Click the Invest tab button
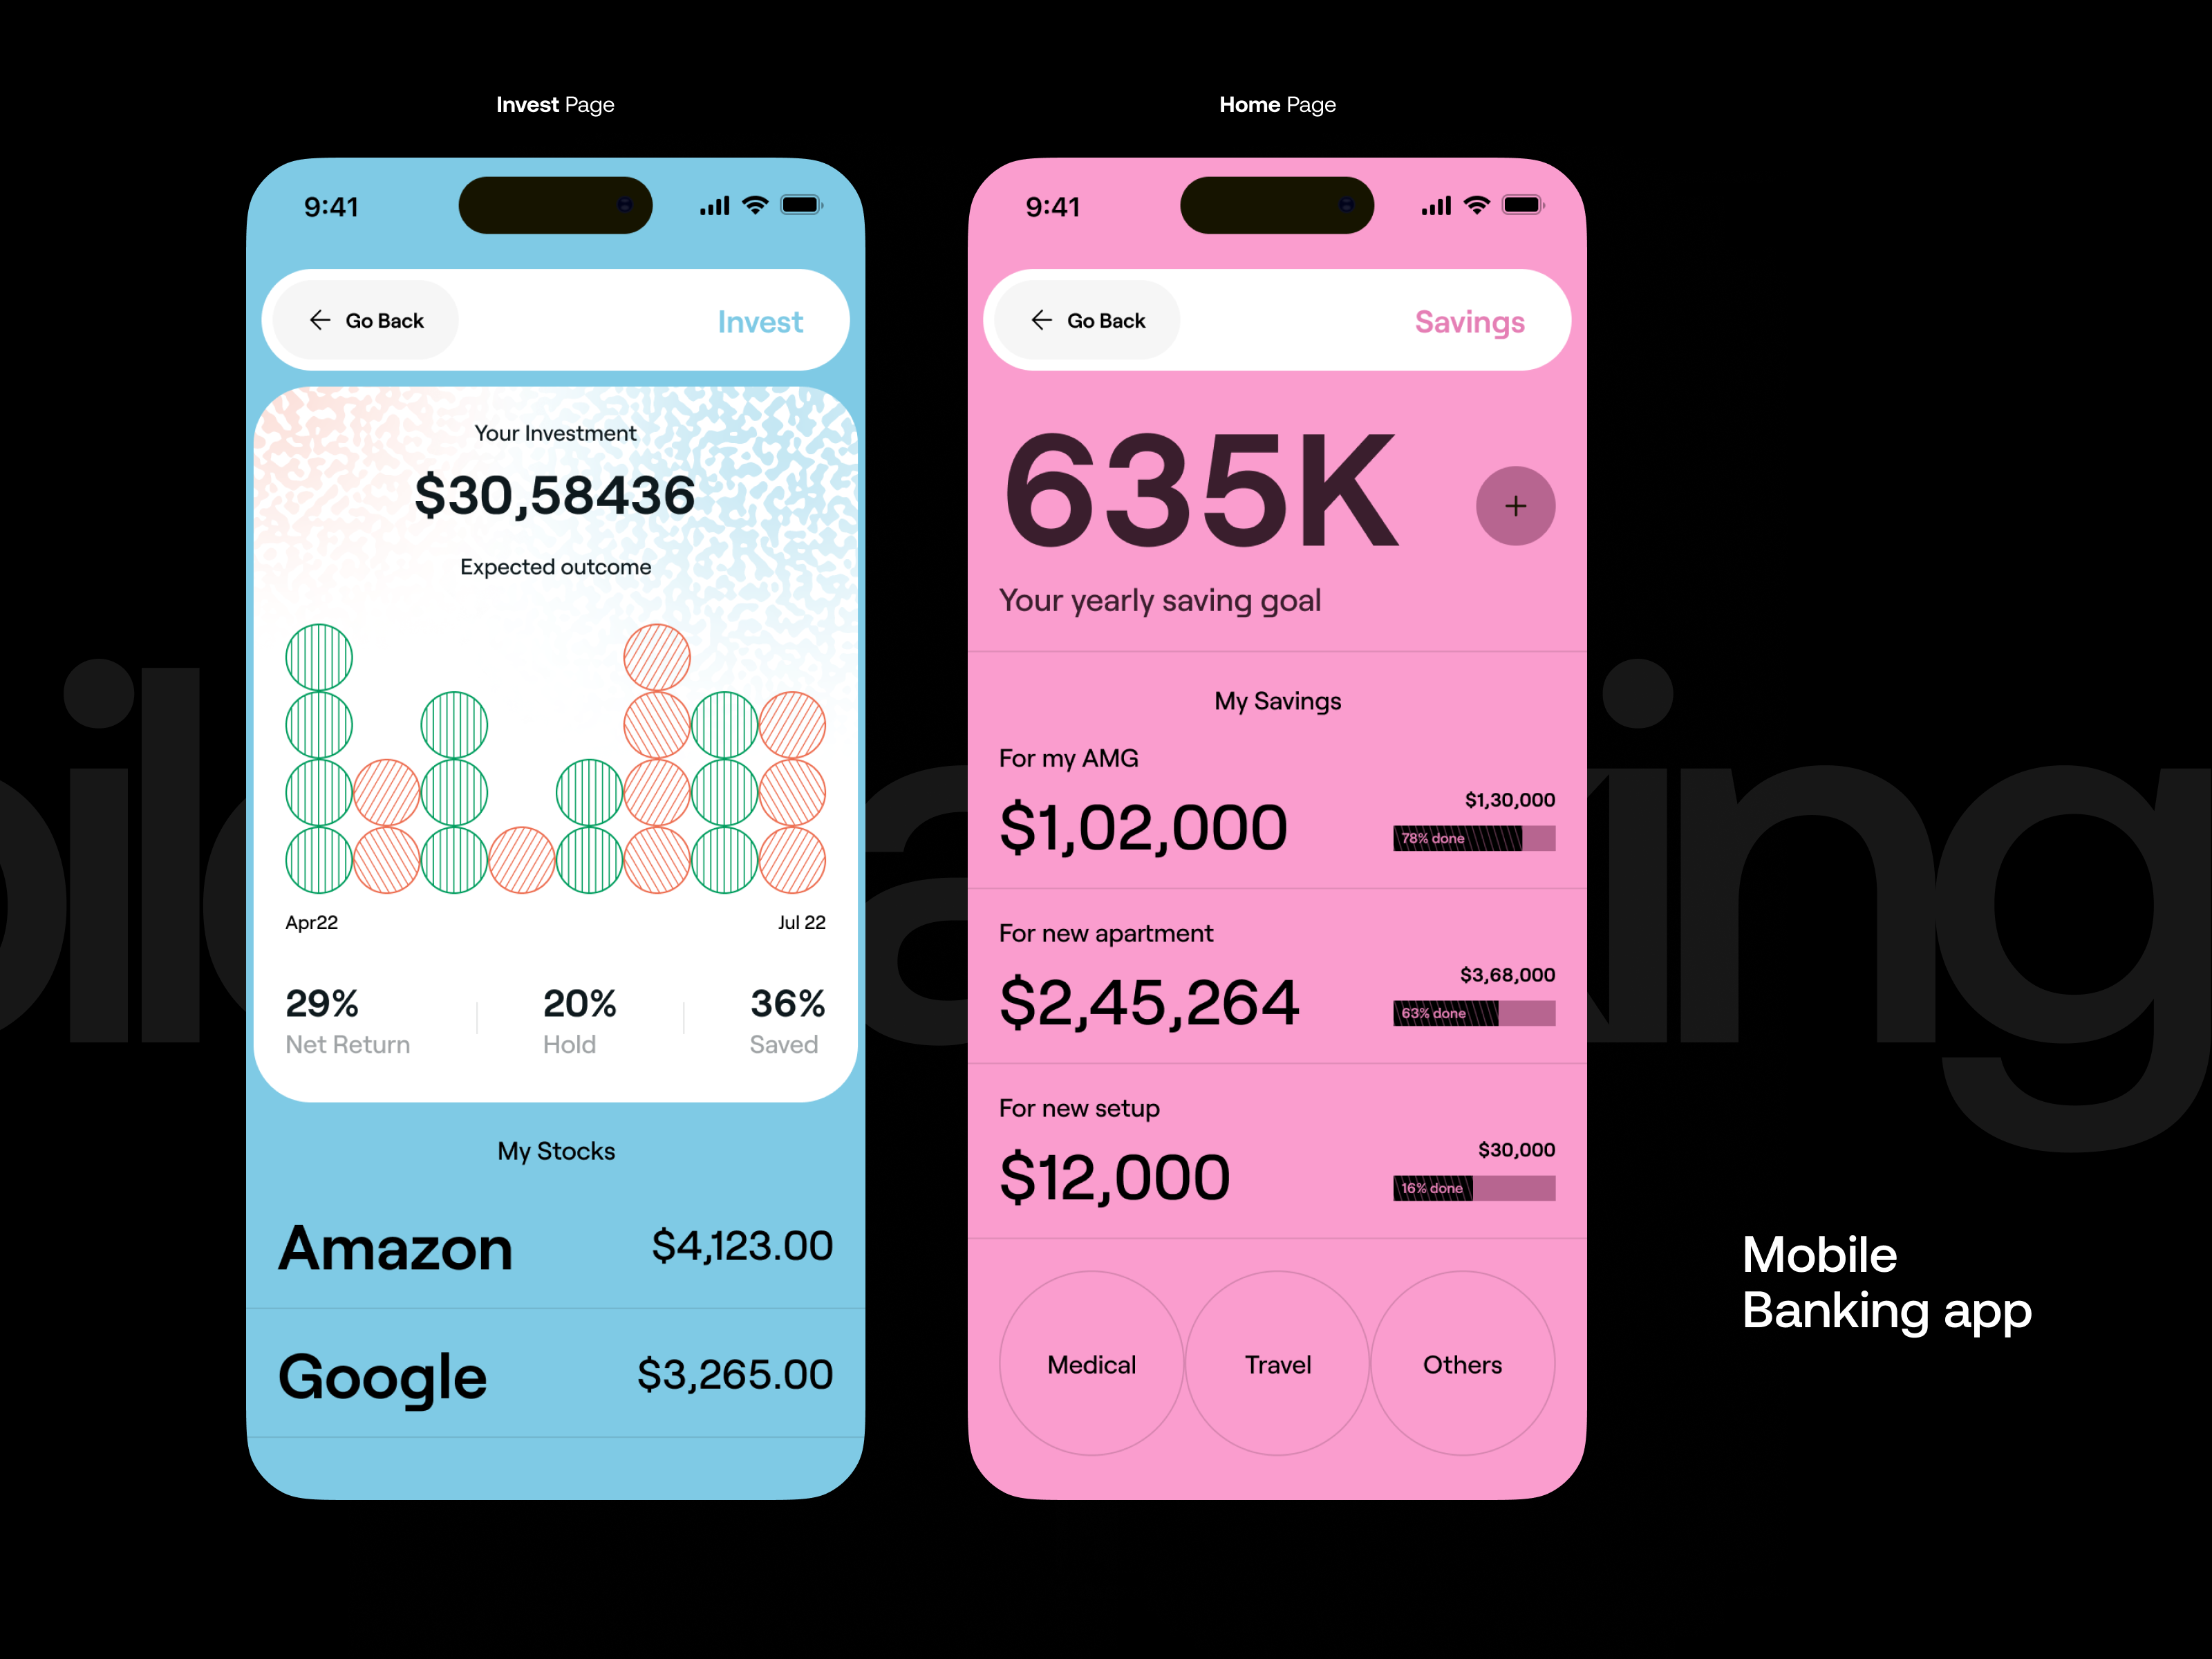Viewport: 2212px width, 1659px height. click(761, 321)
